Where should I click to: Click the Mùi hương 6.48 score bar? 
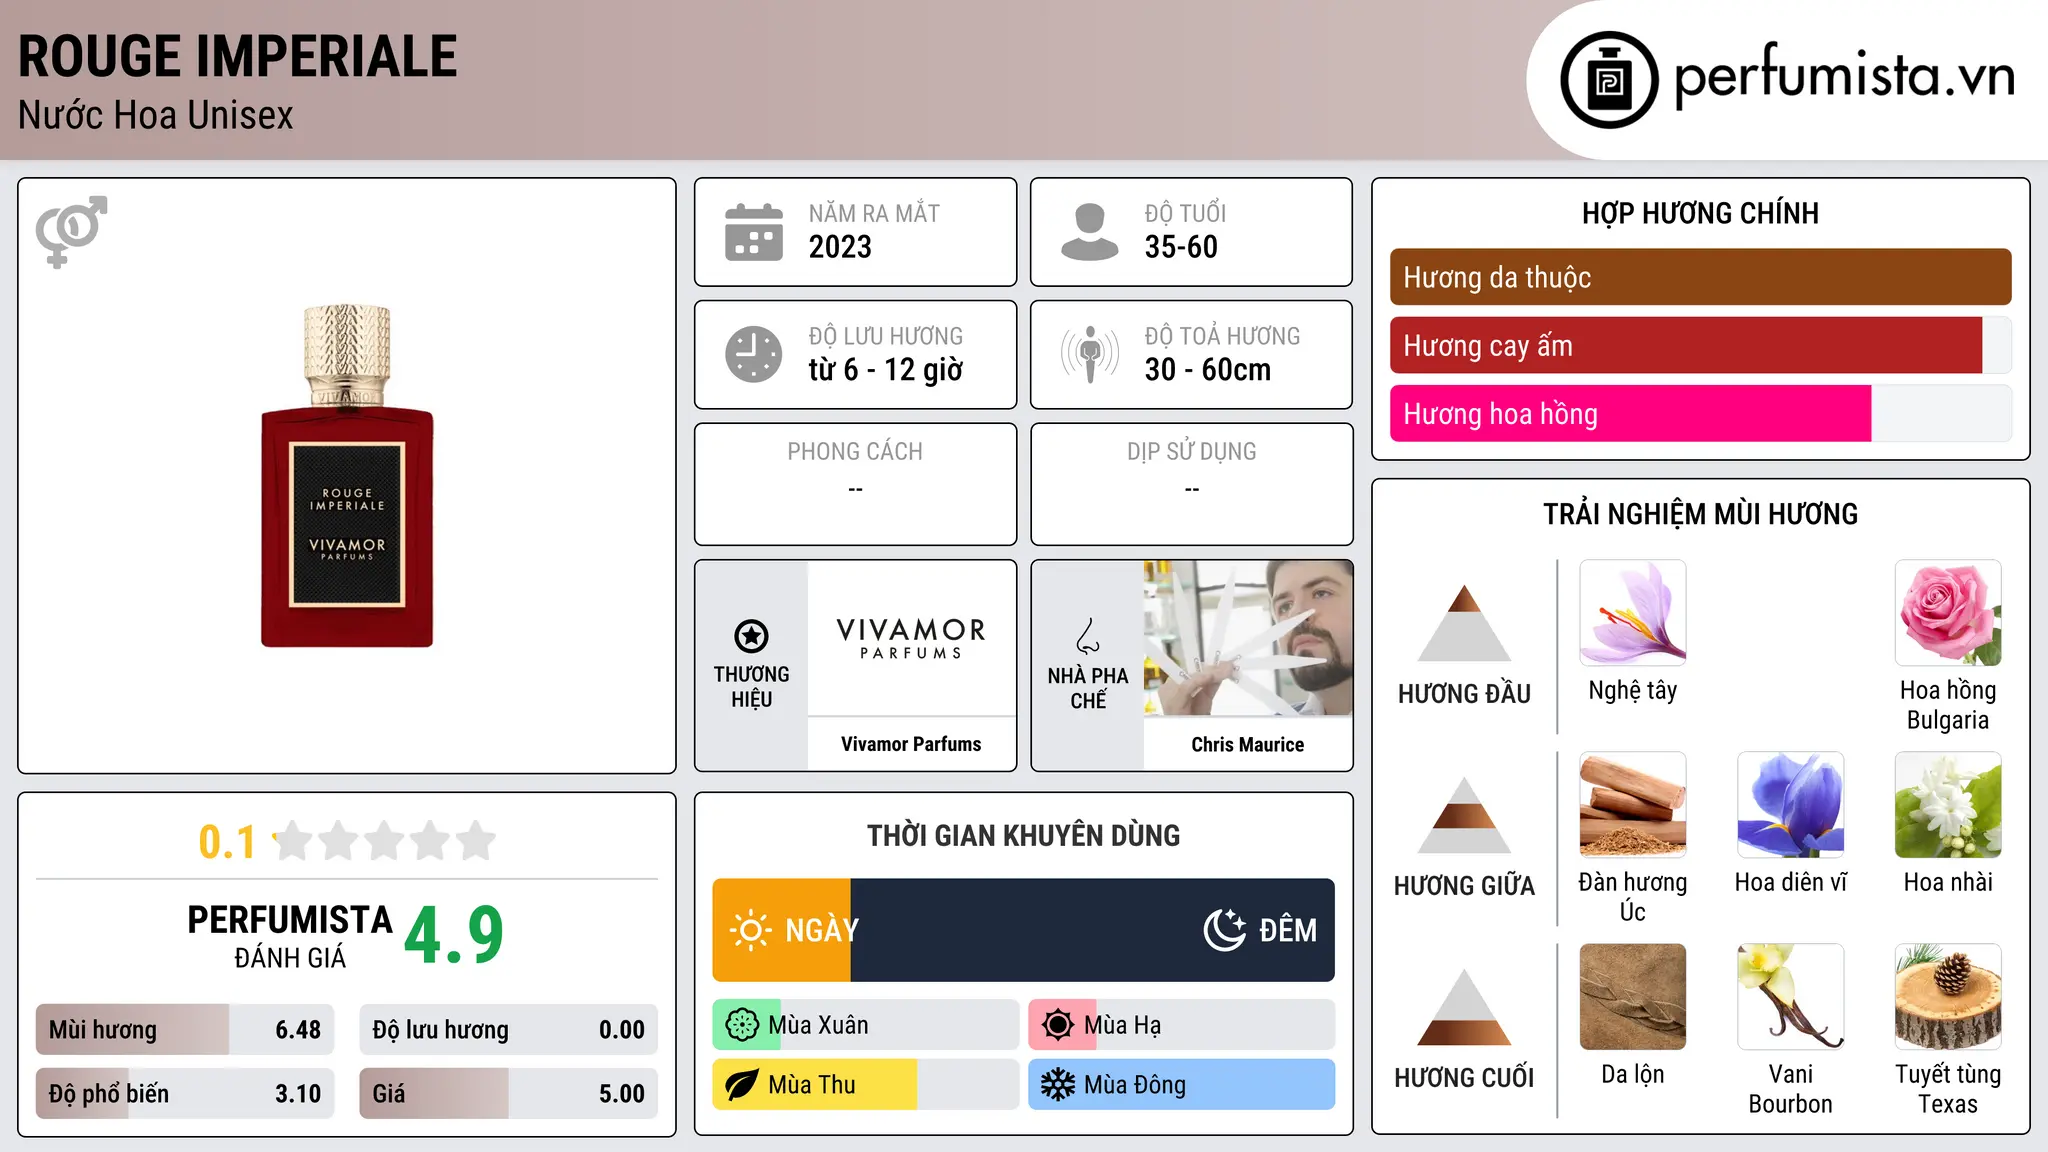(185, 1030)
